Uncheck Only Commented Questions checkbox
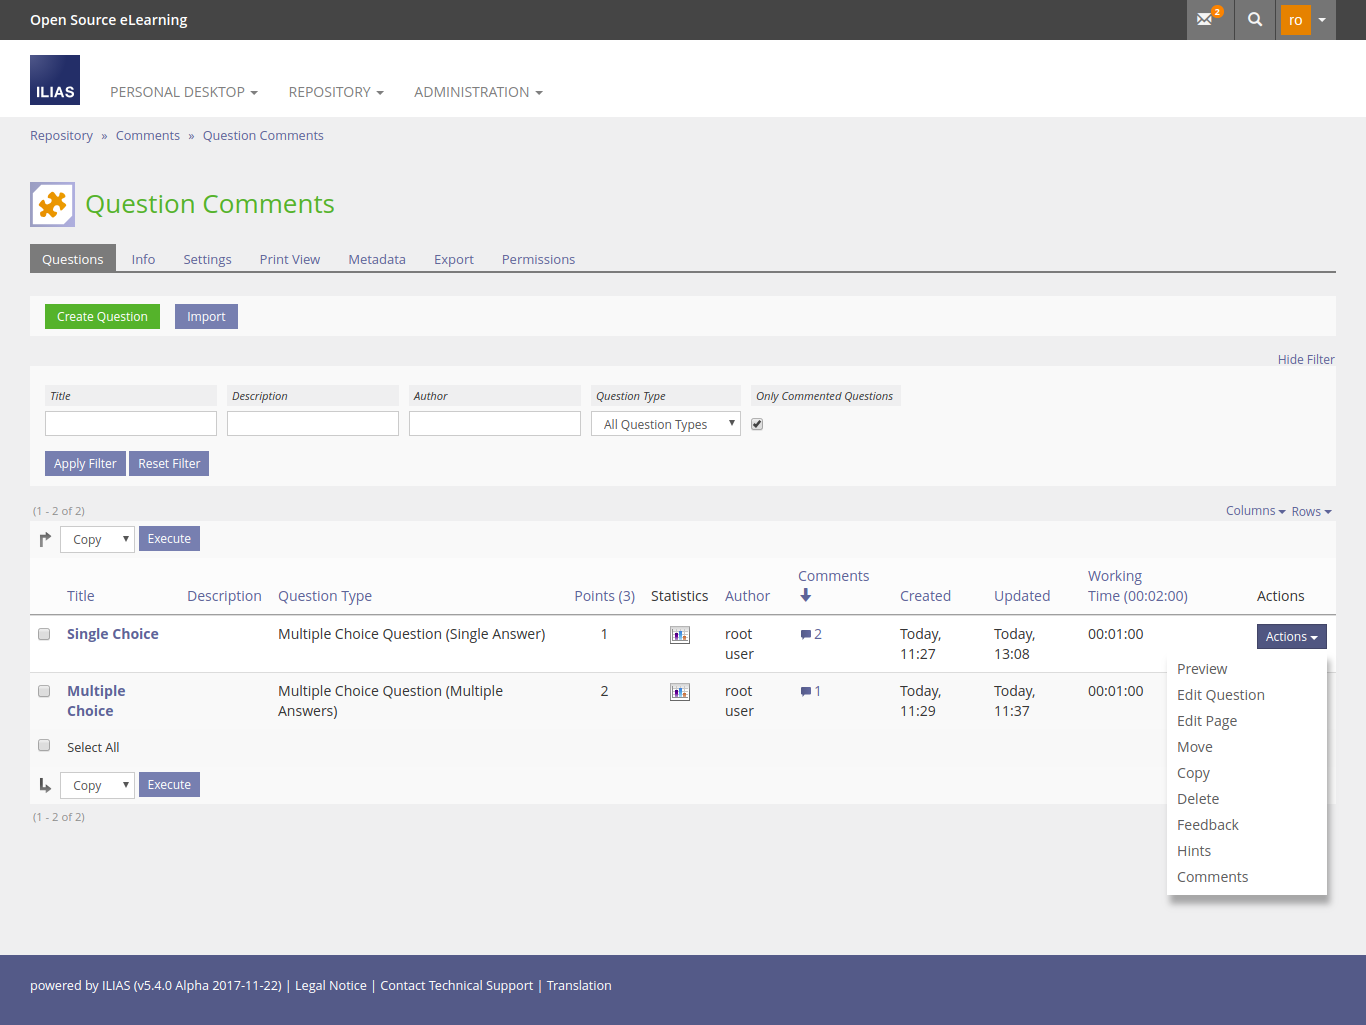 [x=757, y=424]
